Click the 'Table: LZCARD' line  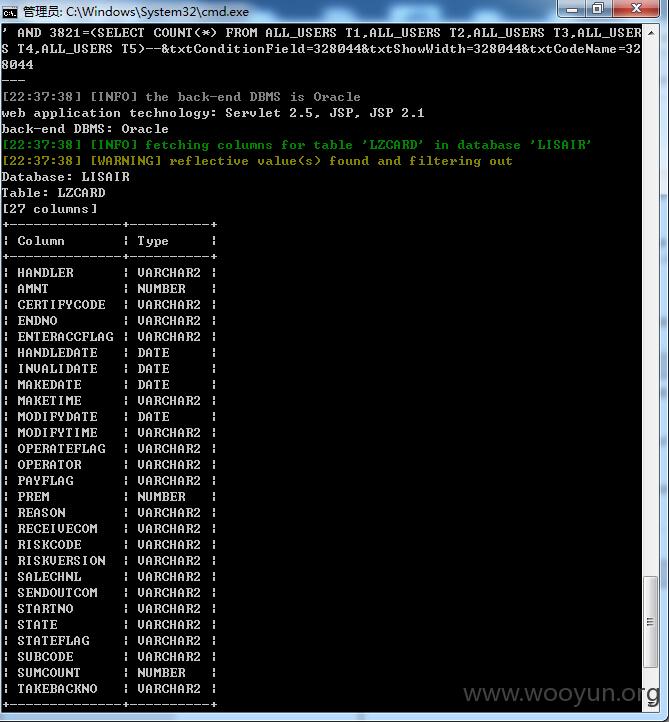click(x=53, y=193)
